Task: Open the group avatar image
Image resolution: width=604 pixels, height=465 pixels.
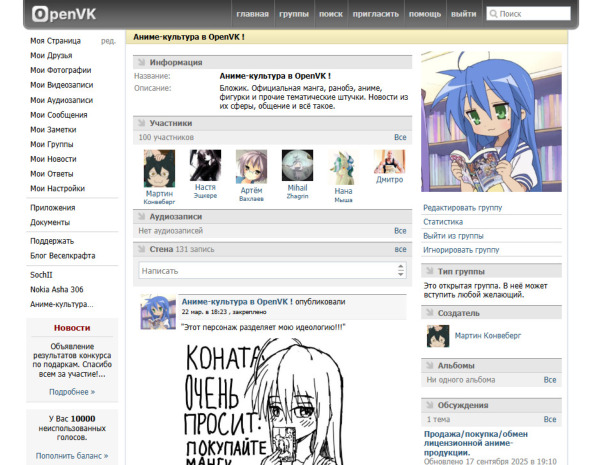Action: click(x=492, y=121)
